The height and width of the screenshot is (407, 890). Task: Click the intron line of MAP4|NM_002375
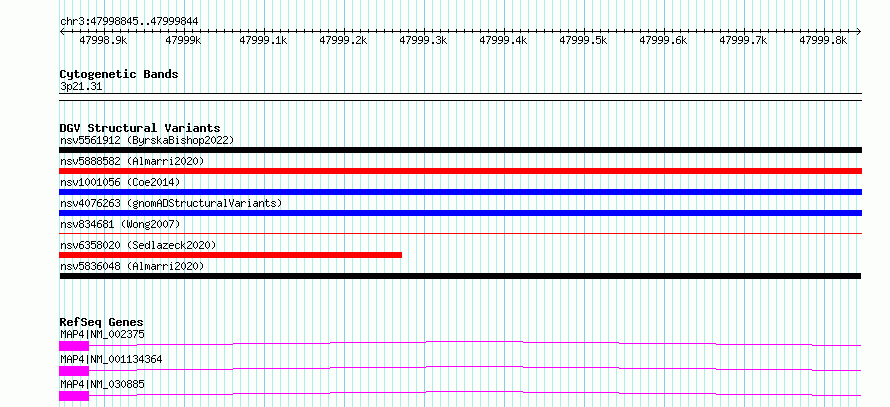click(x=475, y=342)
